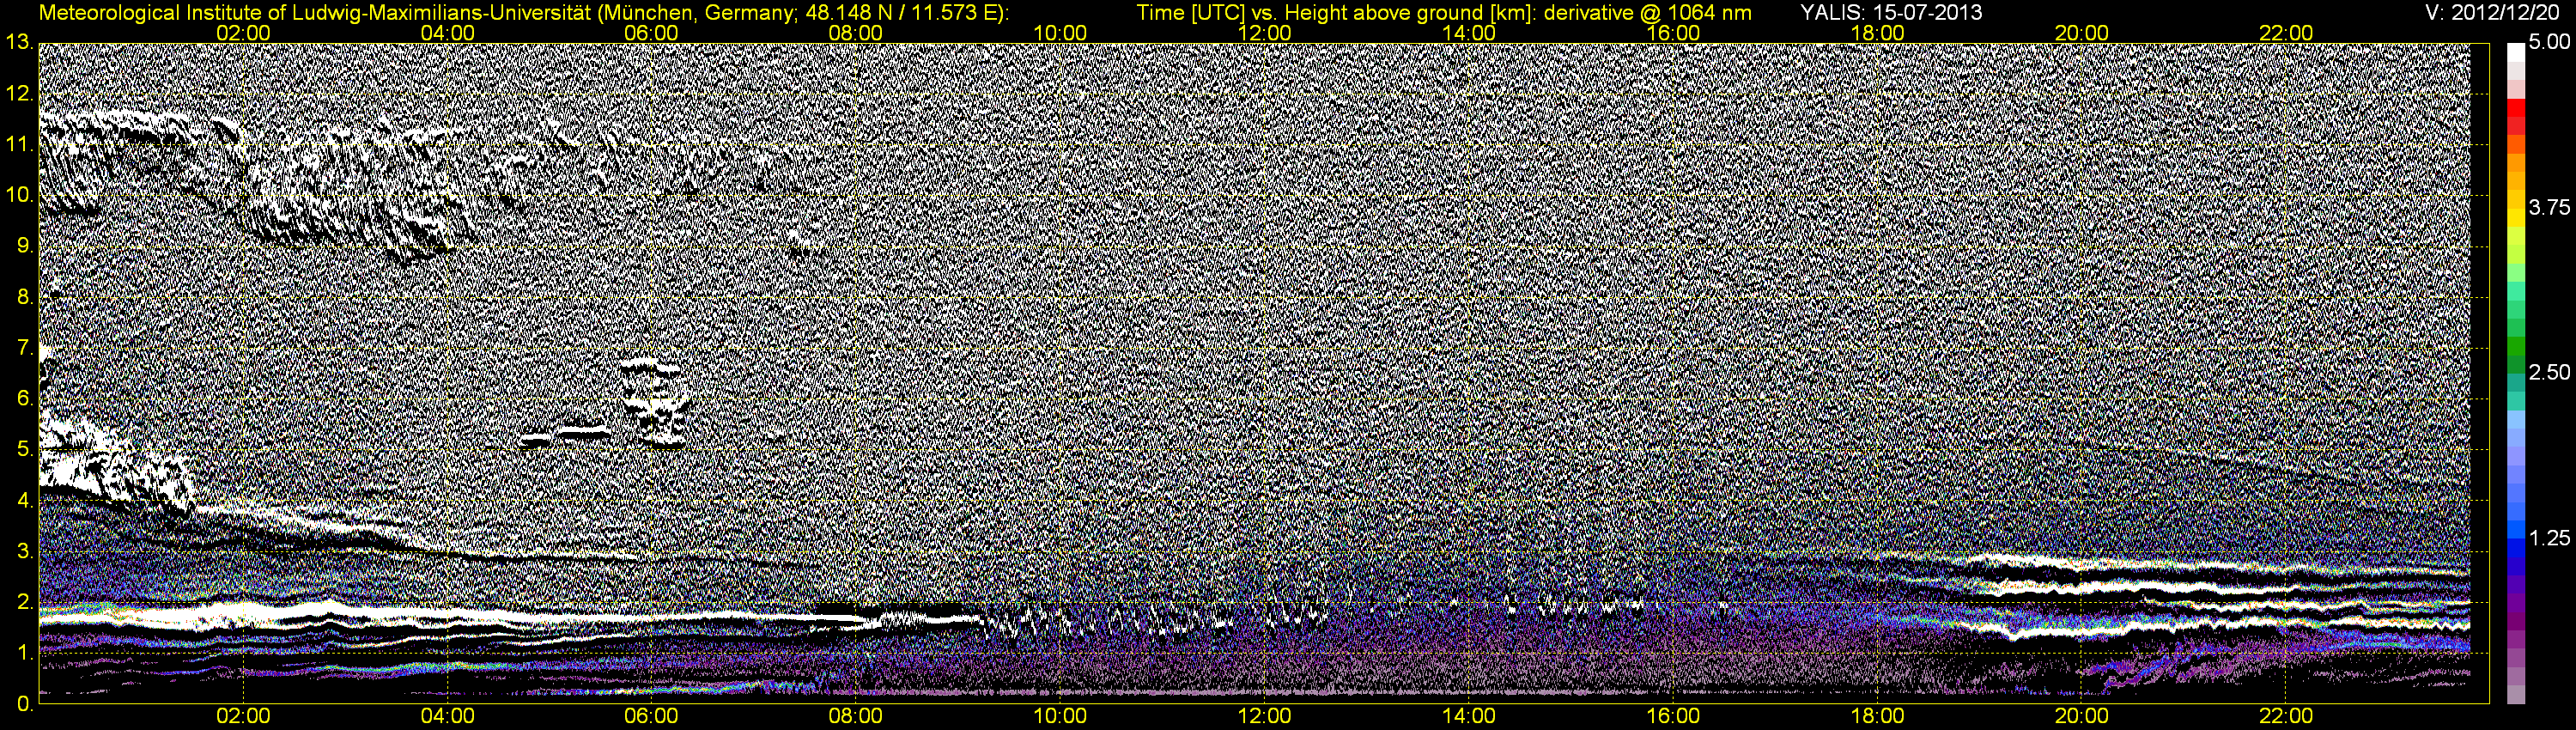Click the 2.50 colorbar scale value

(x=2549, y=373)
